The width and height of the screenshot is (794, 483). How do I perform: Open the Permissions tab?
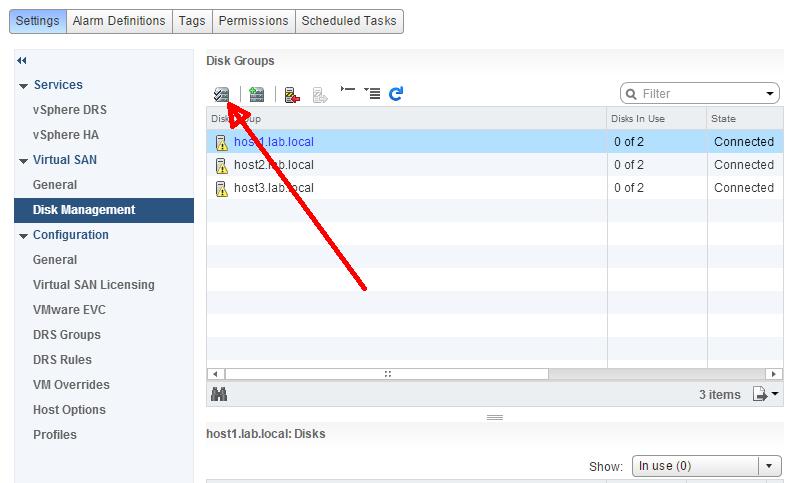[x=253, y=21]
